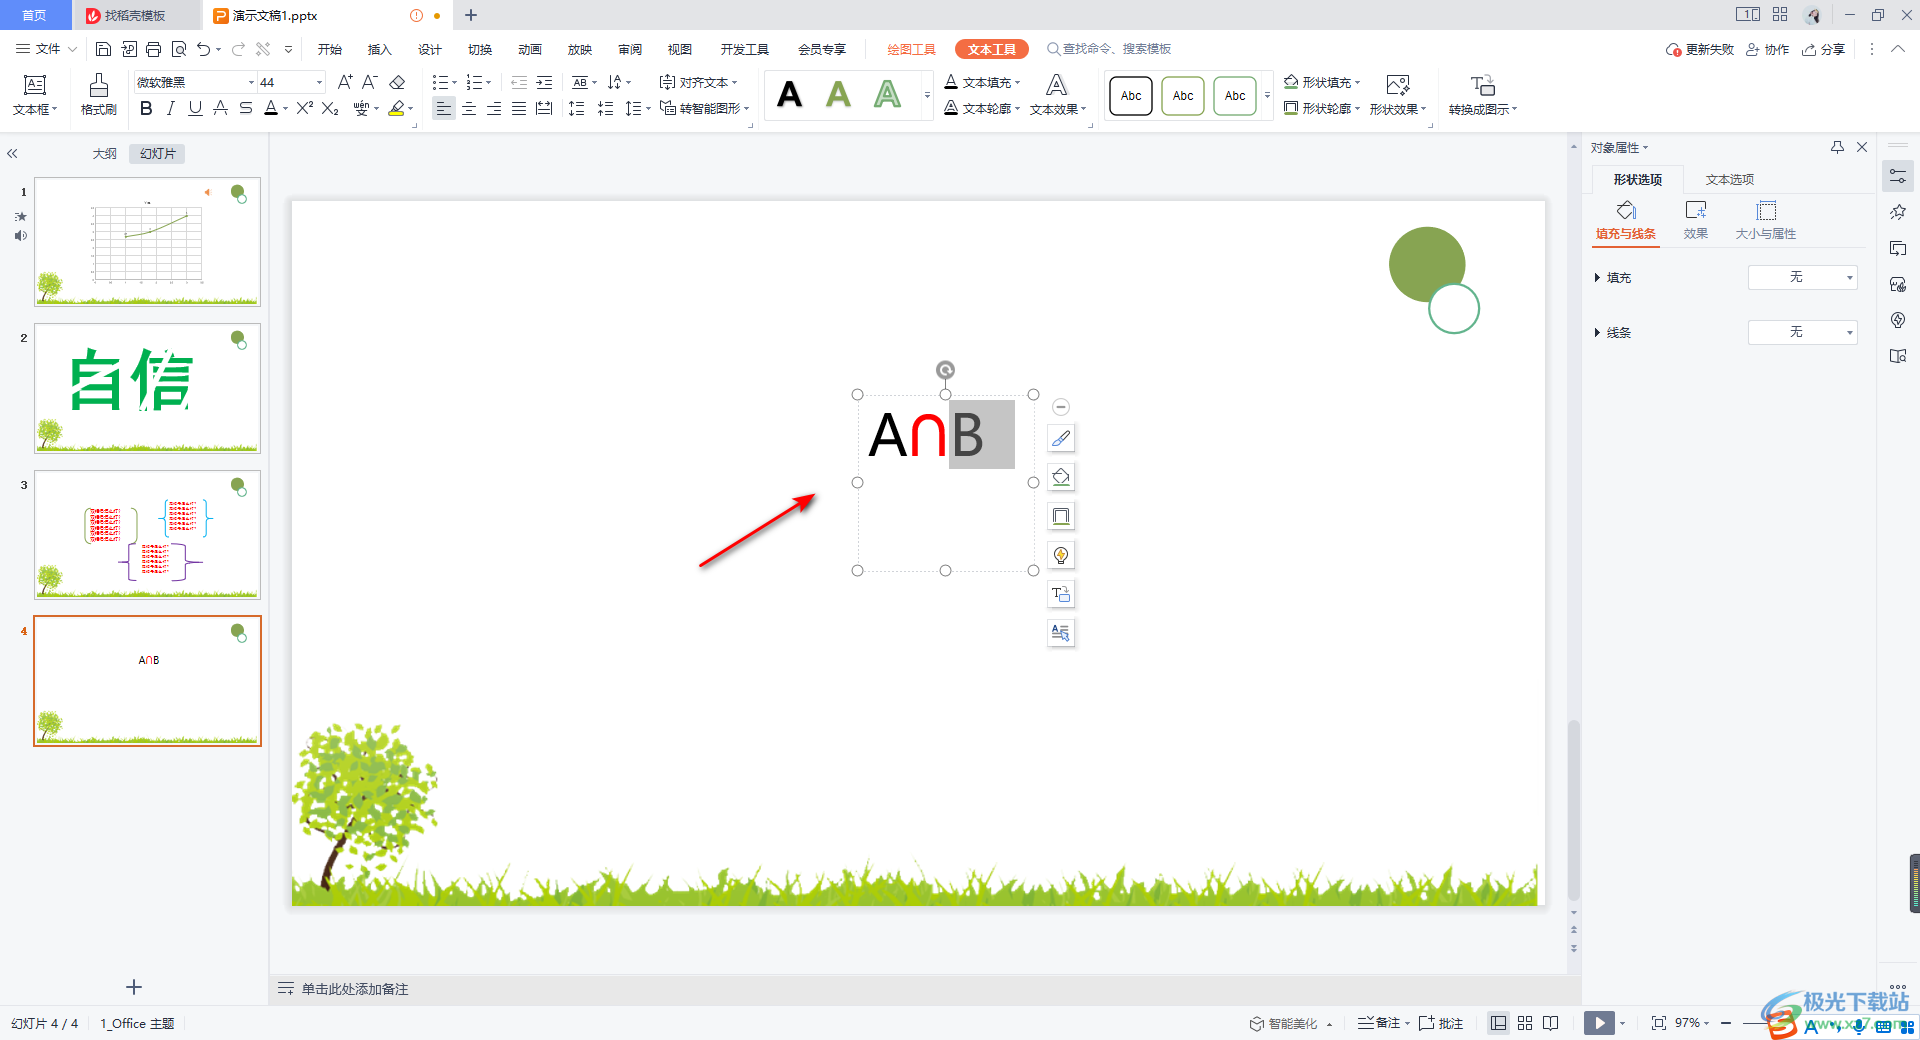Screen dimensions: 1920x1040
Task: Click shape outline icon beside text box
Action: point(1061,516)
